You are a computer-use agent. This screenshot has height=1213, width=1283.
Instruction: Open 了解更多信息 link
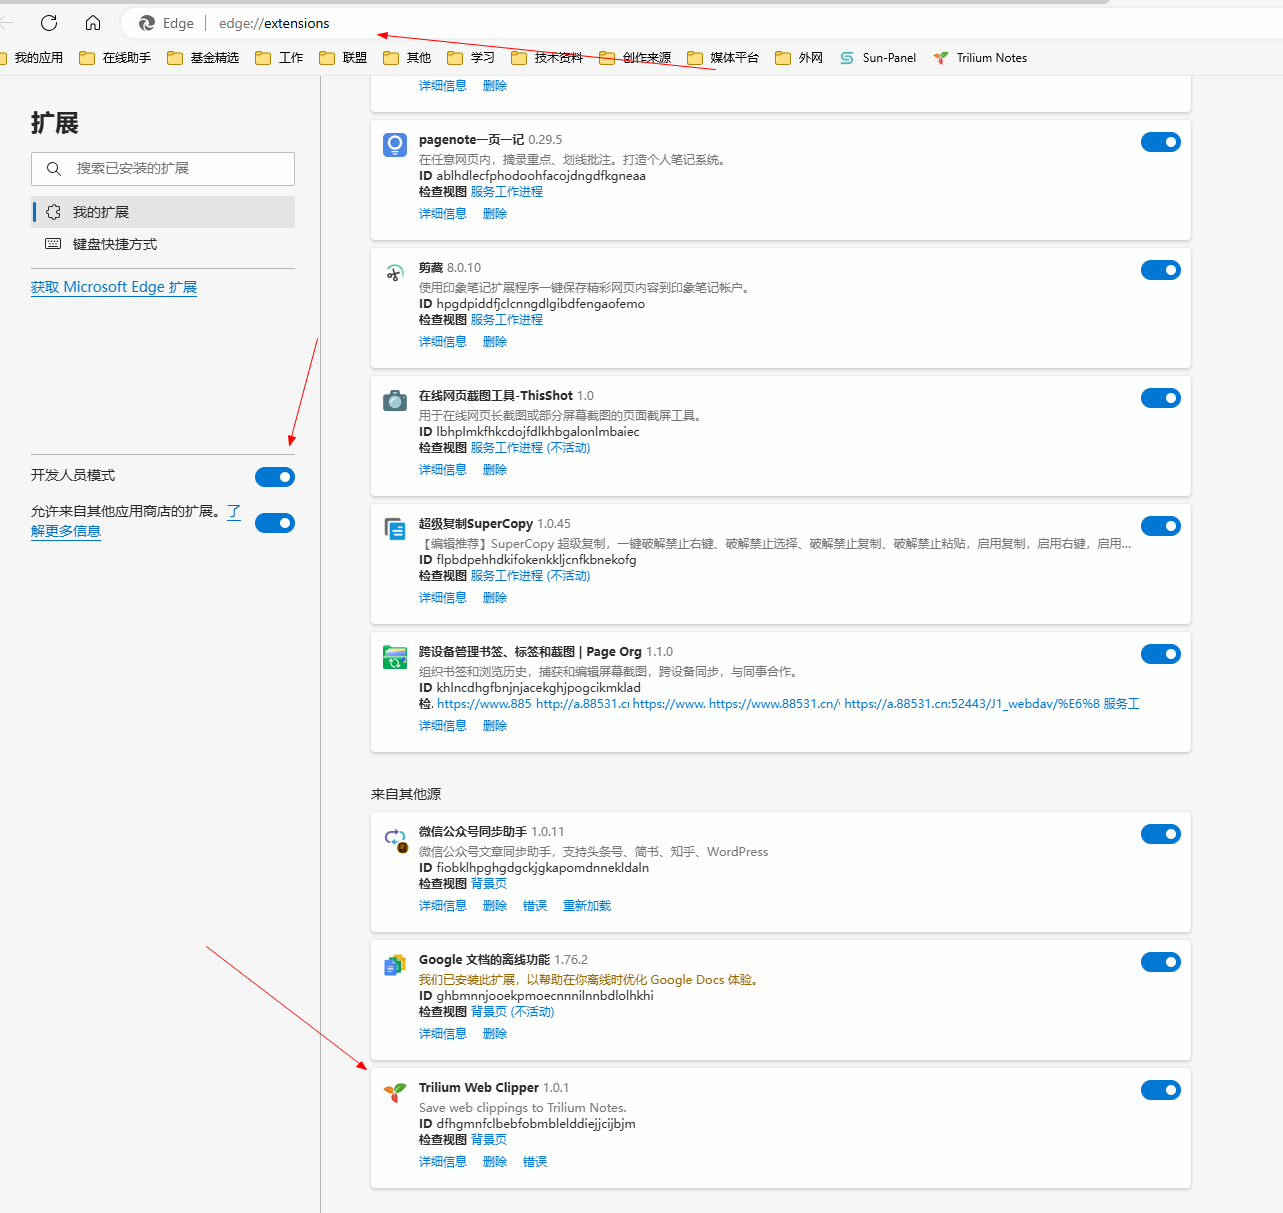click(66, 531)
